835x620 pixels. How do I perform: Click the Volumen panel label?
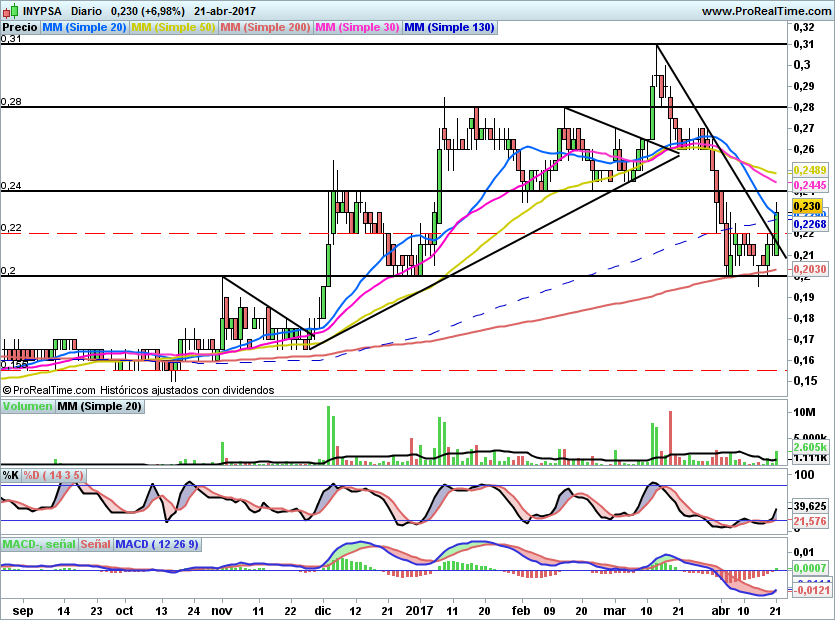(x=27, y=407)
